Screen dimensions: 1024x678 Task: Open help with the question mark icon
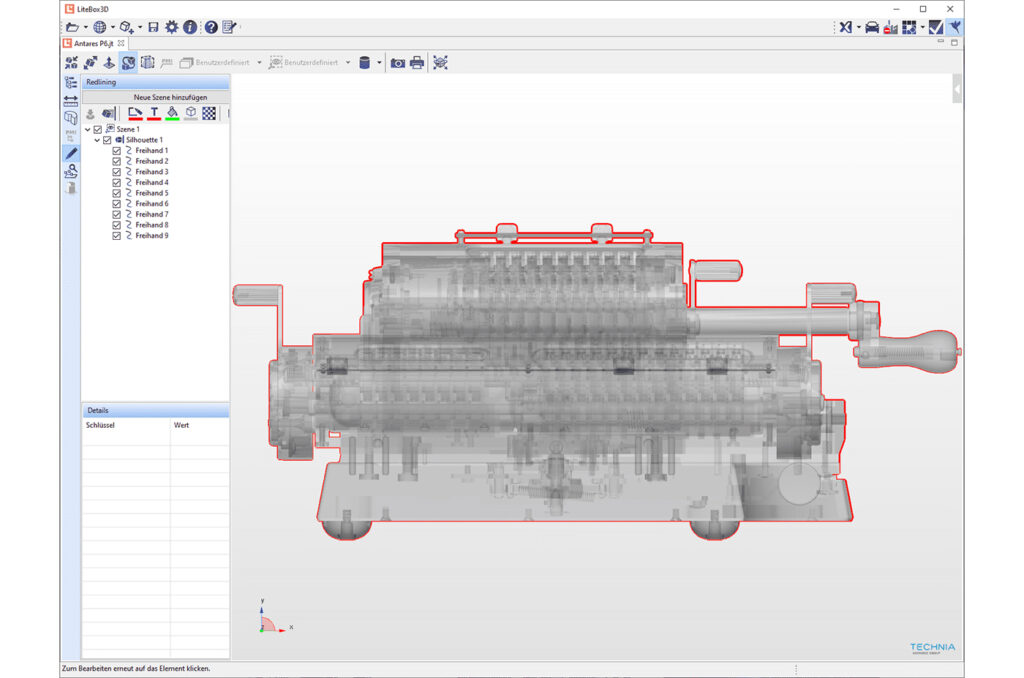[x=211, y=27]
